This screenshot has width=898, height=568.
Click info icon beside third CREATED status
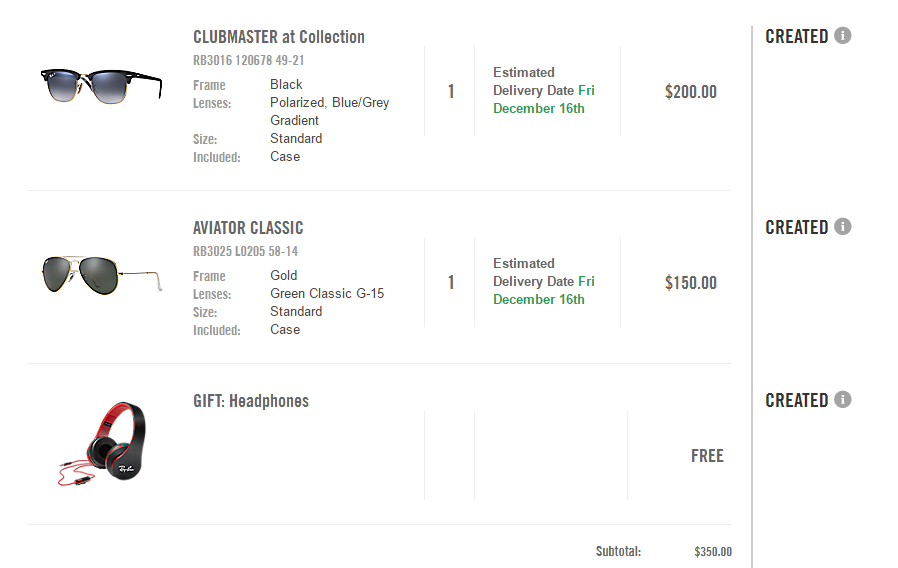point(843,400)
